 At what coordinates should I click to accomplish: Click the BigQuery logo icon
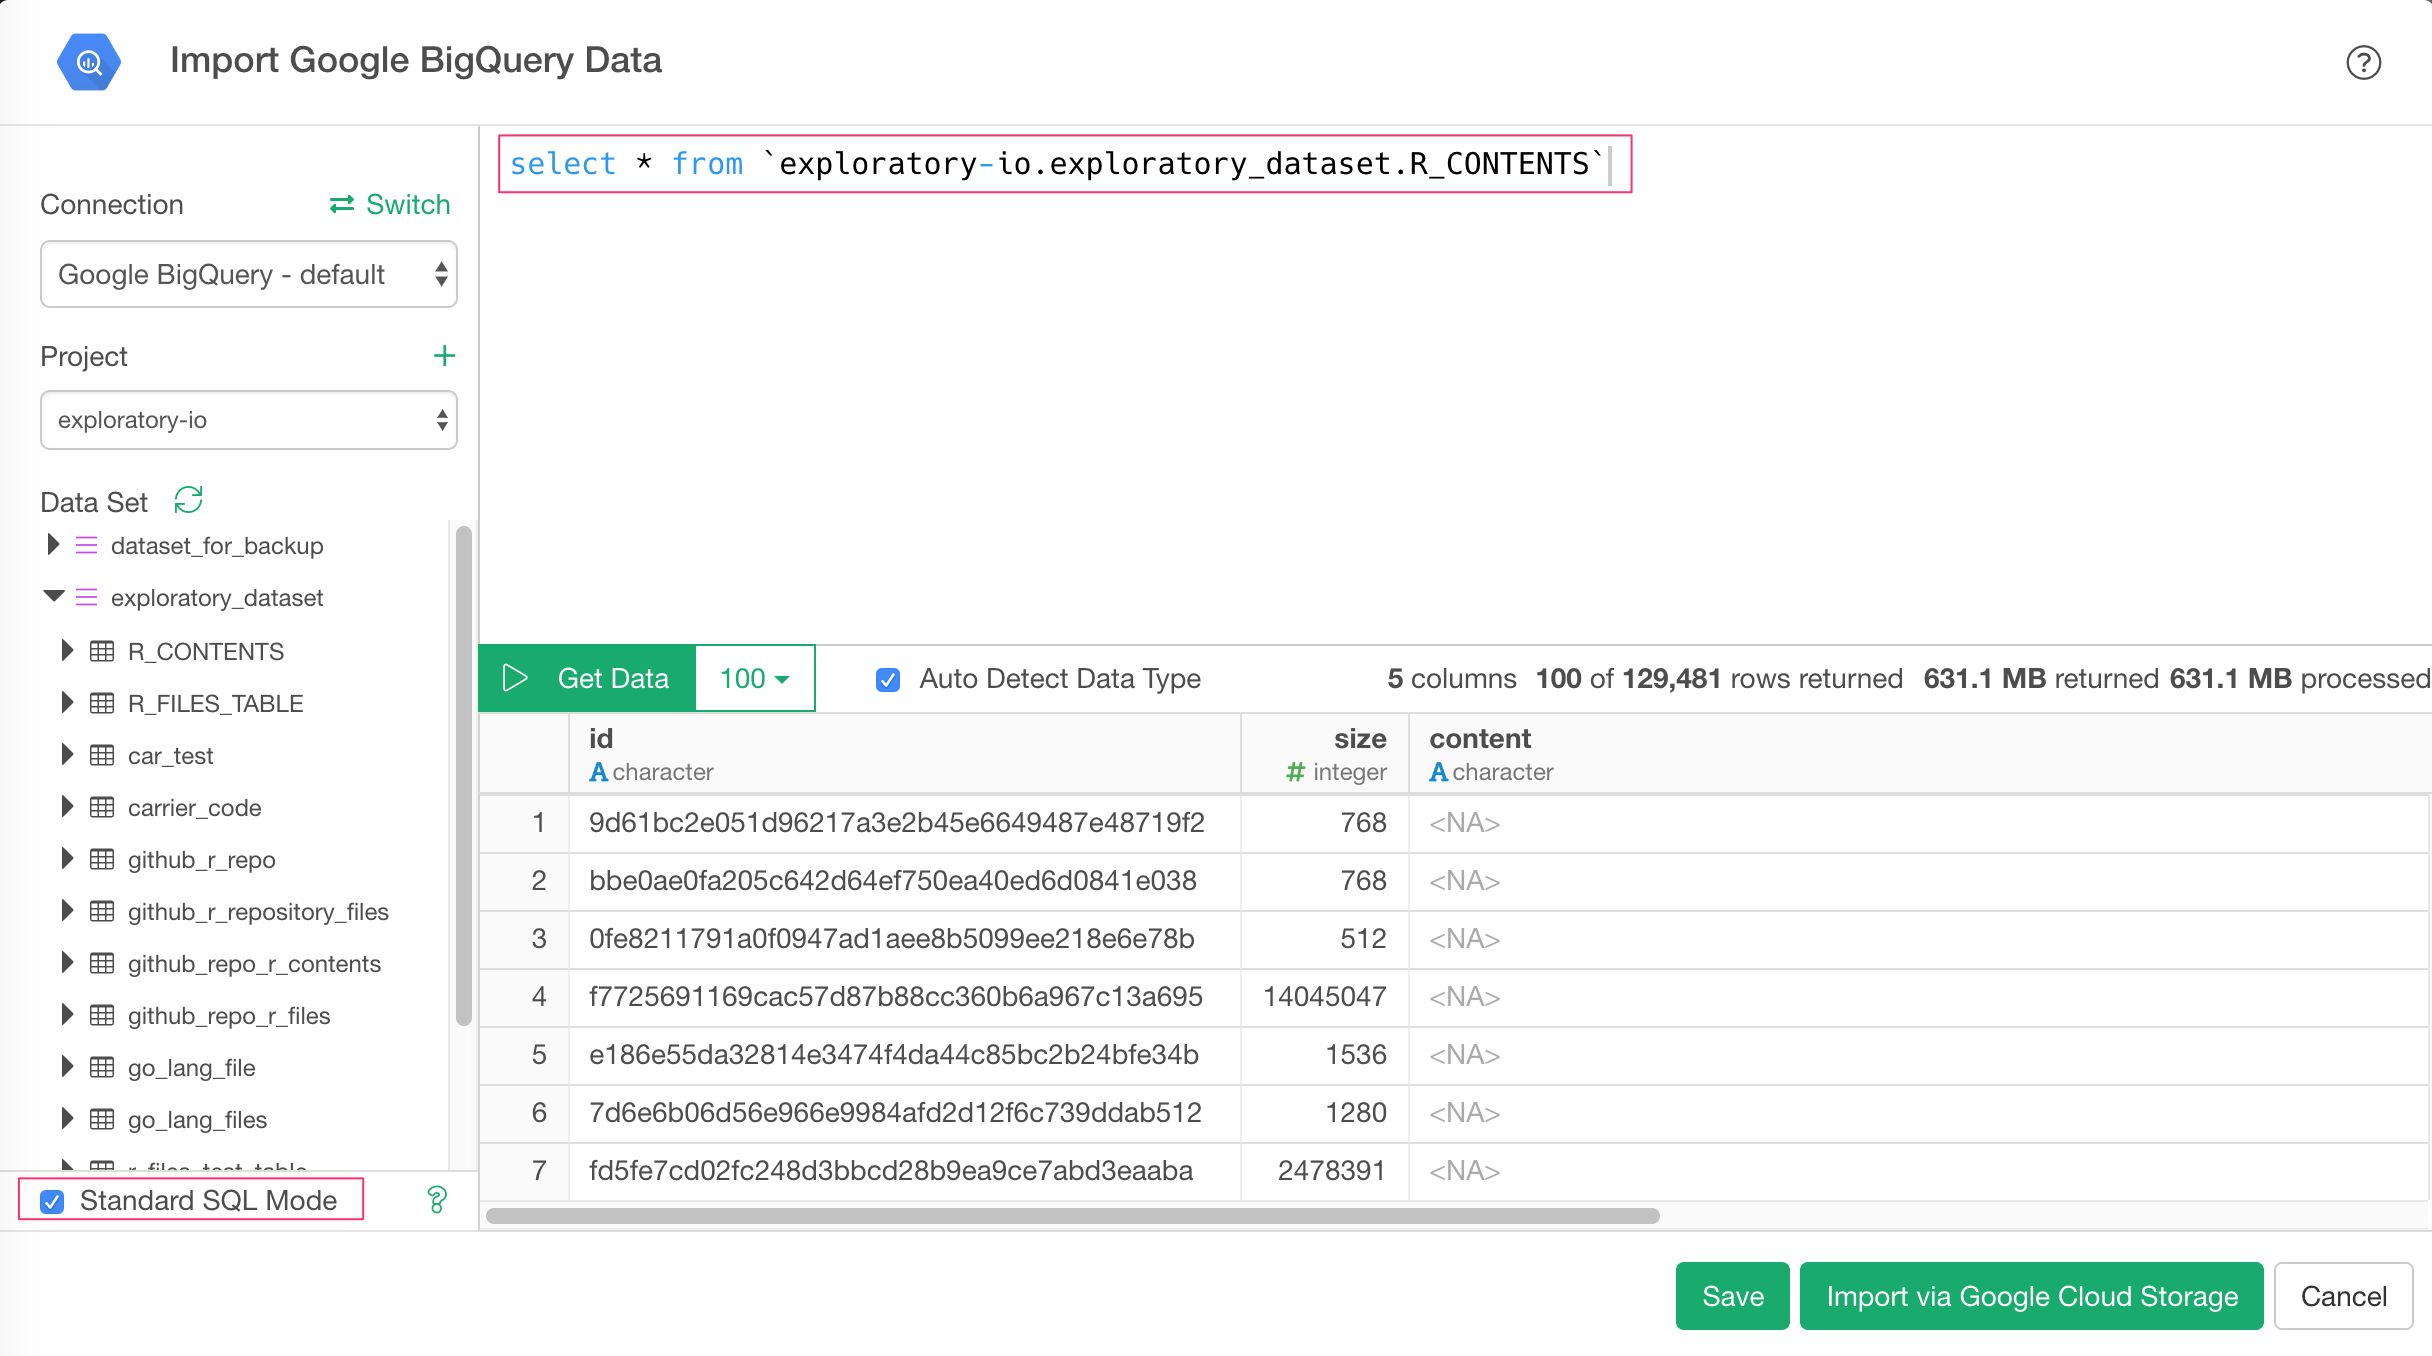pos(89,62)
